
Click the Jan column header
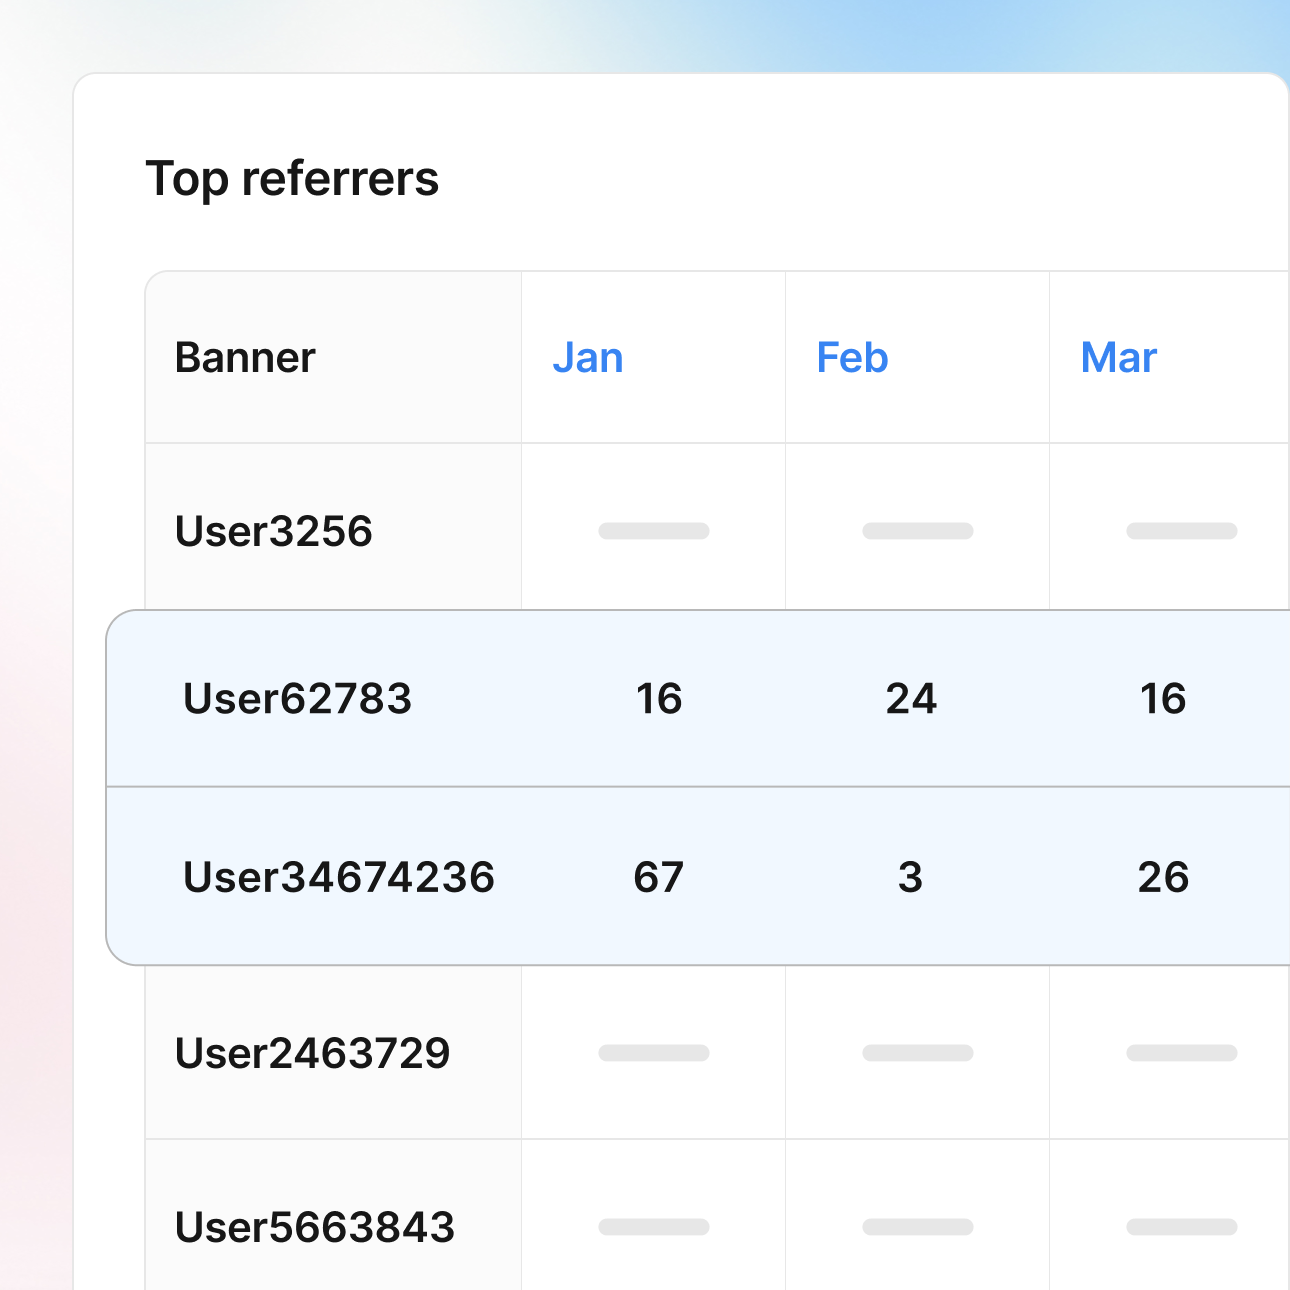(588, 358)
